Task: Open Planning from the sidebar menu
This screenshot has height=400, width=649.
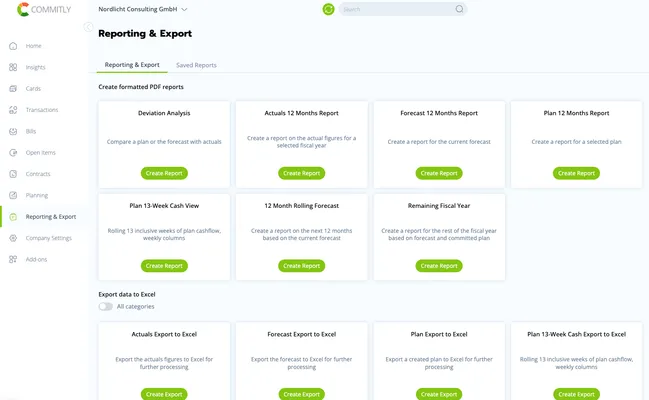Action: point(37,195)
